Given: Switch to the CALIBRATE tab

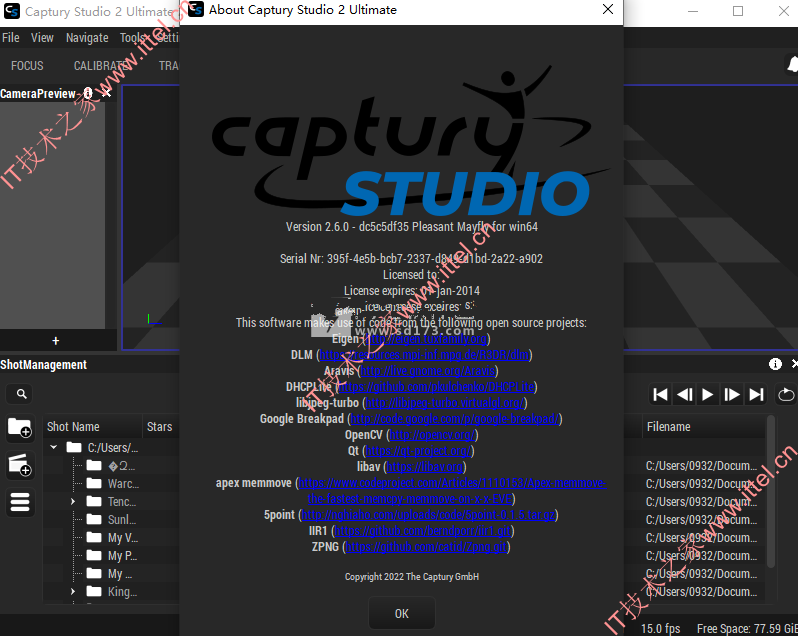Looking at the screenshot, I should (x=102, y=66).
